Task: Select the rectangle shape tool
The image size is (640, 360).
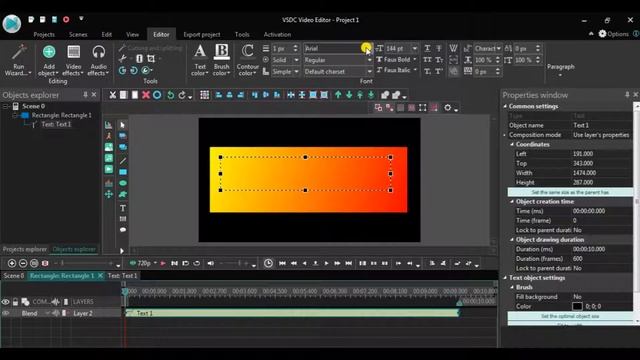Action: click(x=122, y=172)
